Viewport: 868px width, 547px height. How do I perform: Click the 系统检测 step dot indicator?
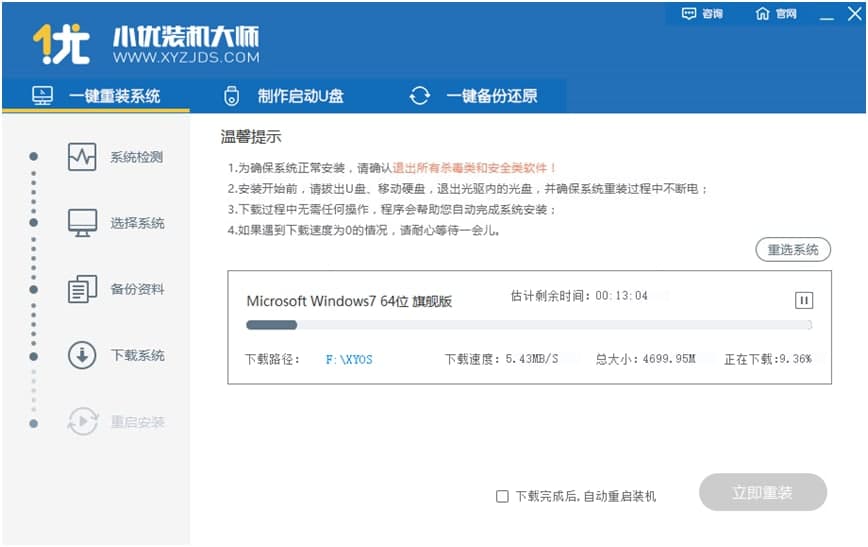pos(34,157)
